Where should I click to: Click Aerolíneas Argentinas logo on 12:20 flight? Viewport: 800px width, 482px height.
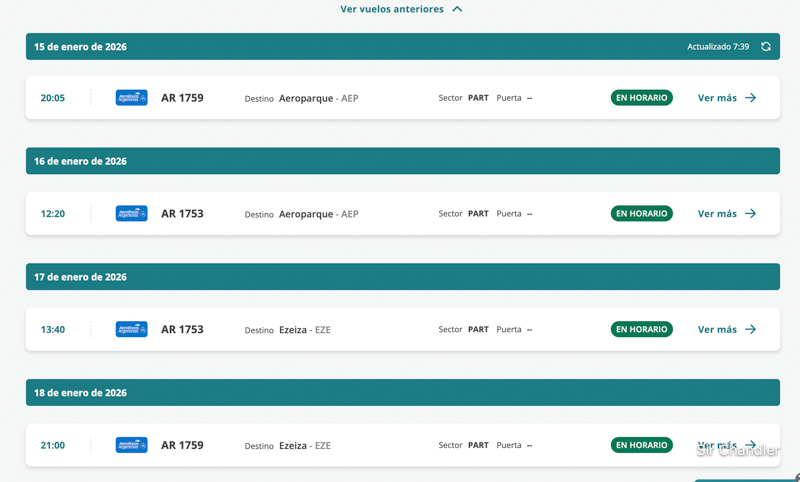131,214
